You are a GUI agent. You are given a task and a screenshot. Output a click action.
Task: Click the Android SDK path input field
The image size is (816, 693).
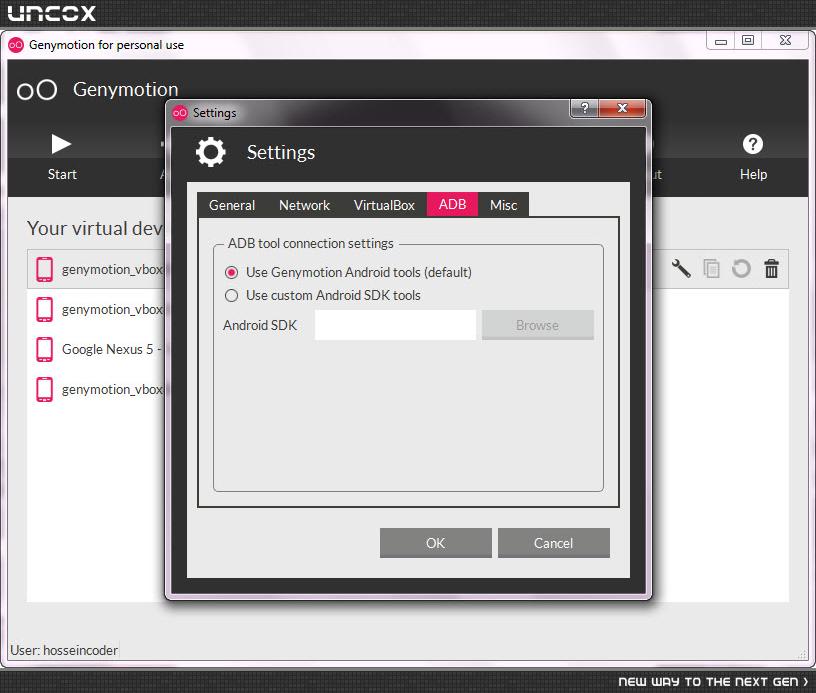tap(396, 325)
